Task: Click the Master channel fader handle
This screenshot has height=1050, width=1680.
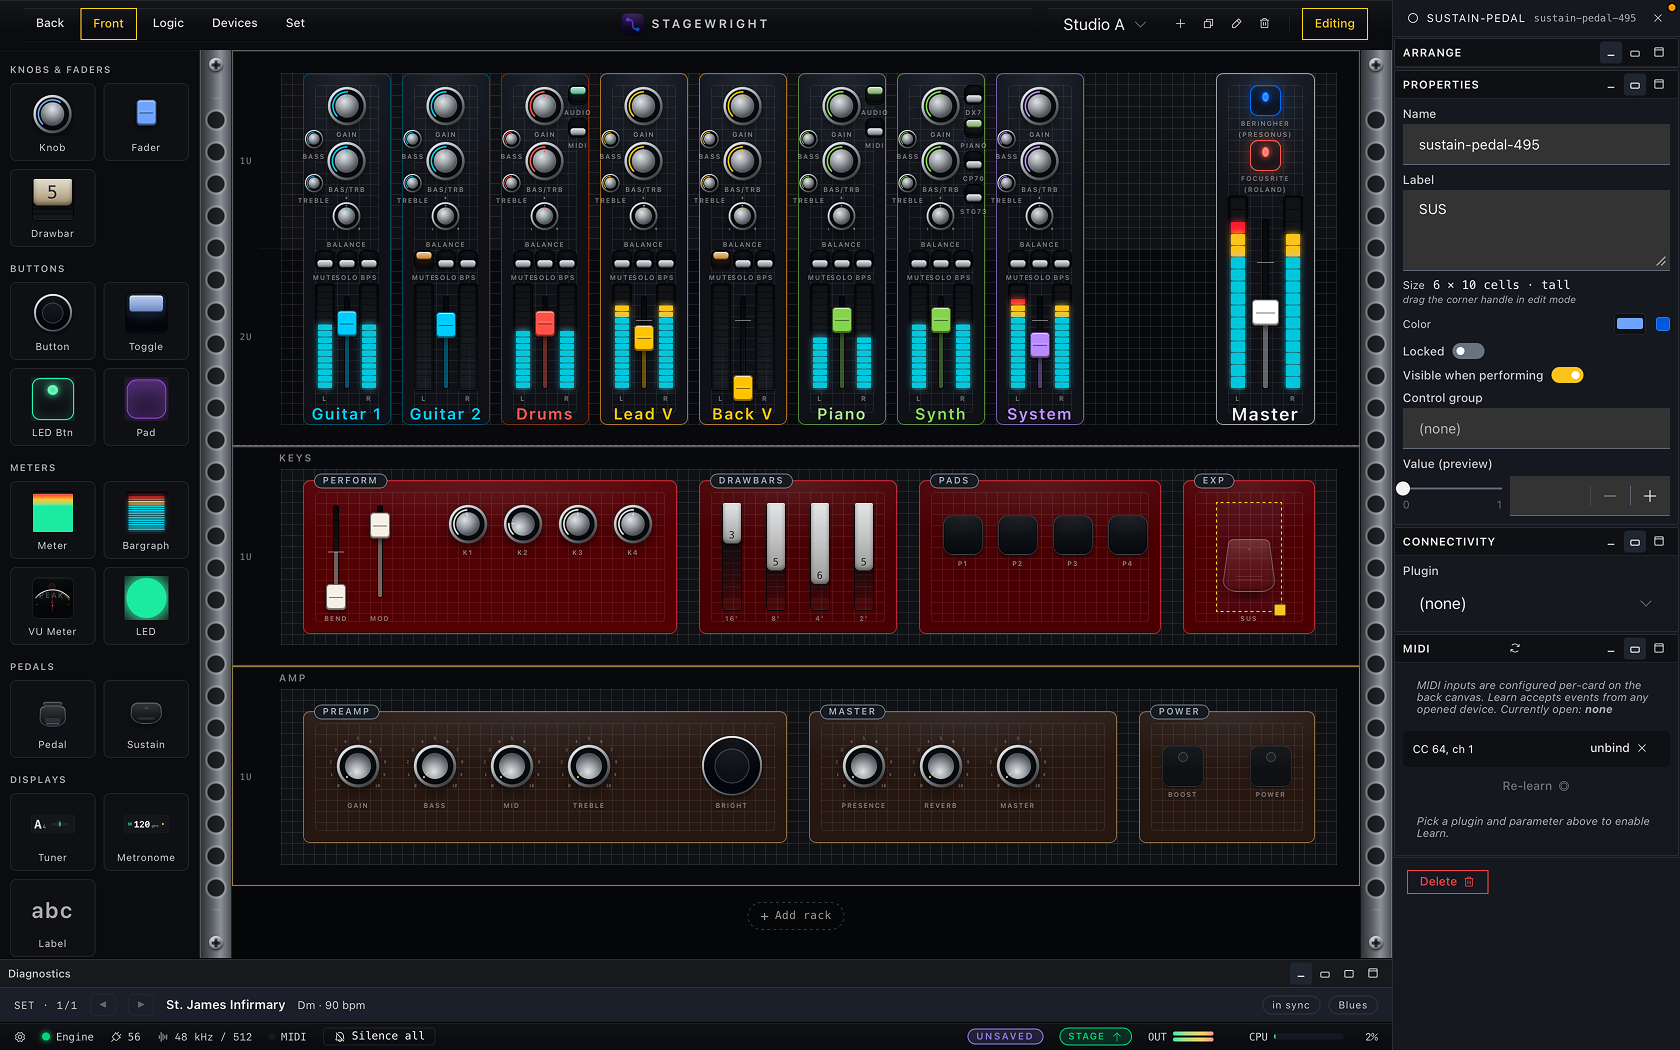Action: (x=1265, y=312)
